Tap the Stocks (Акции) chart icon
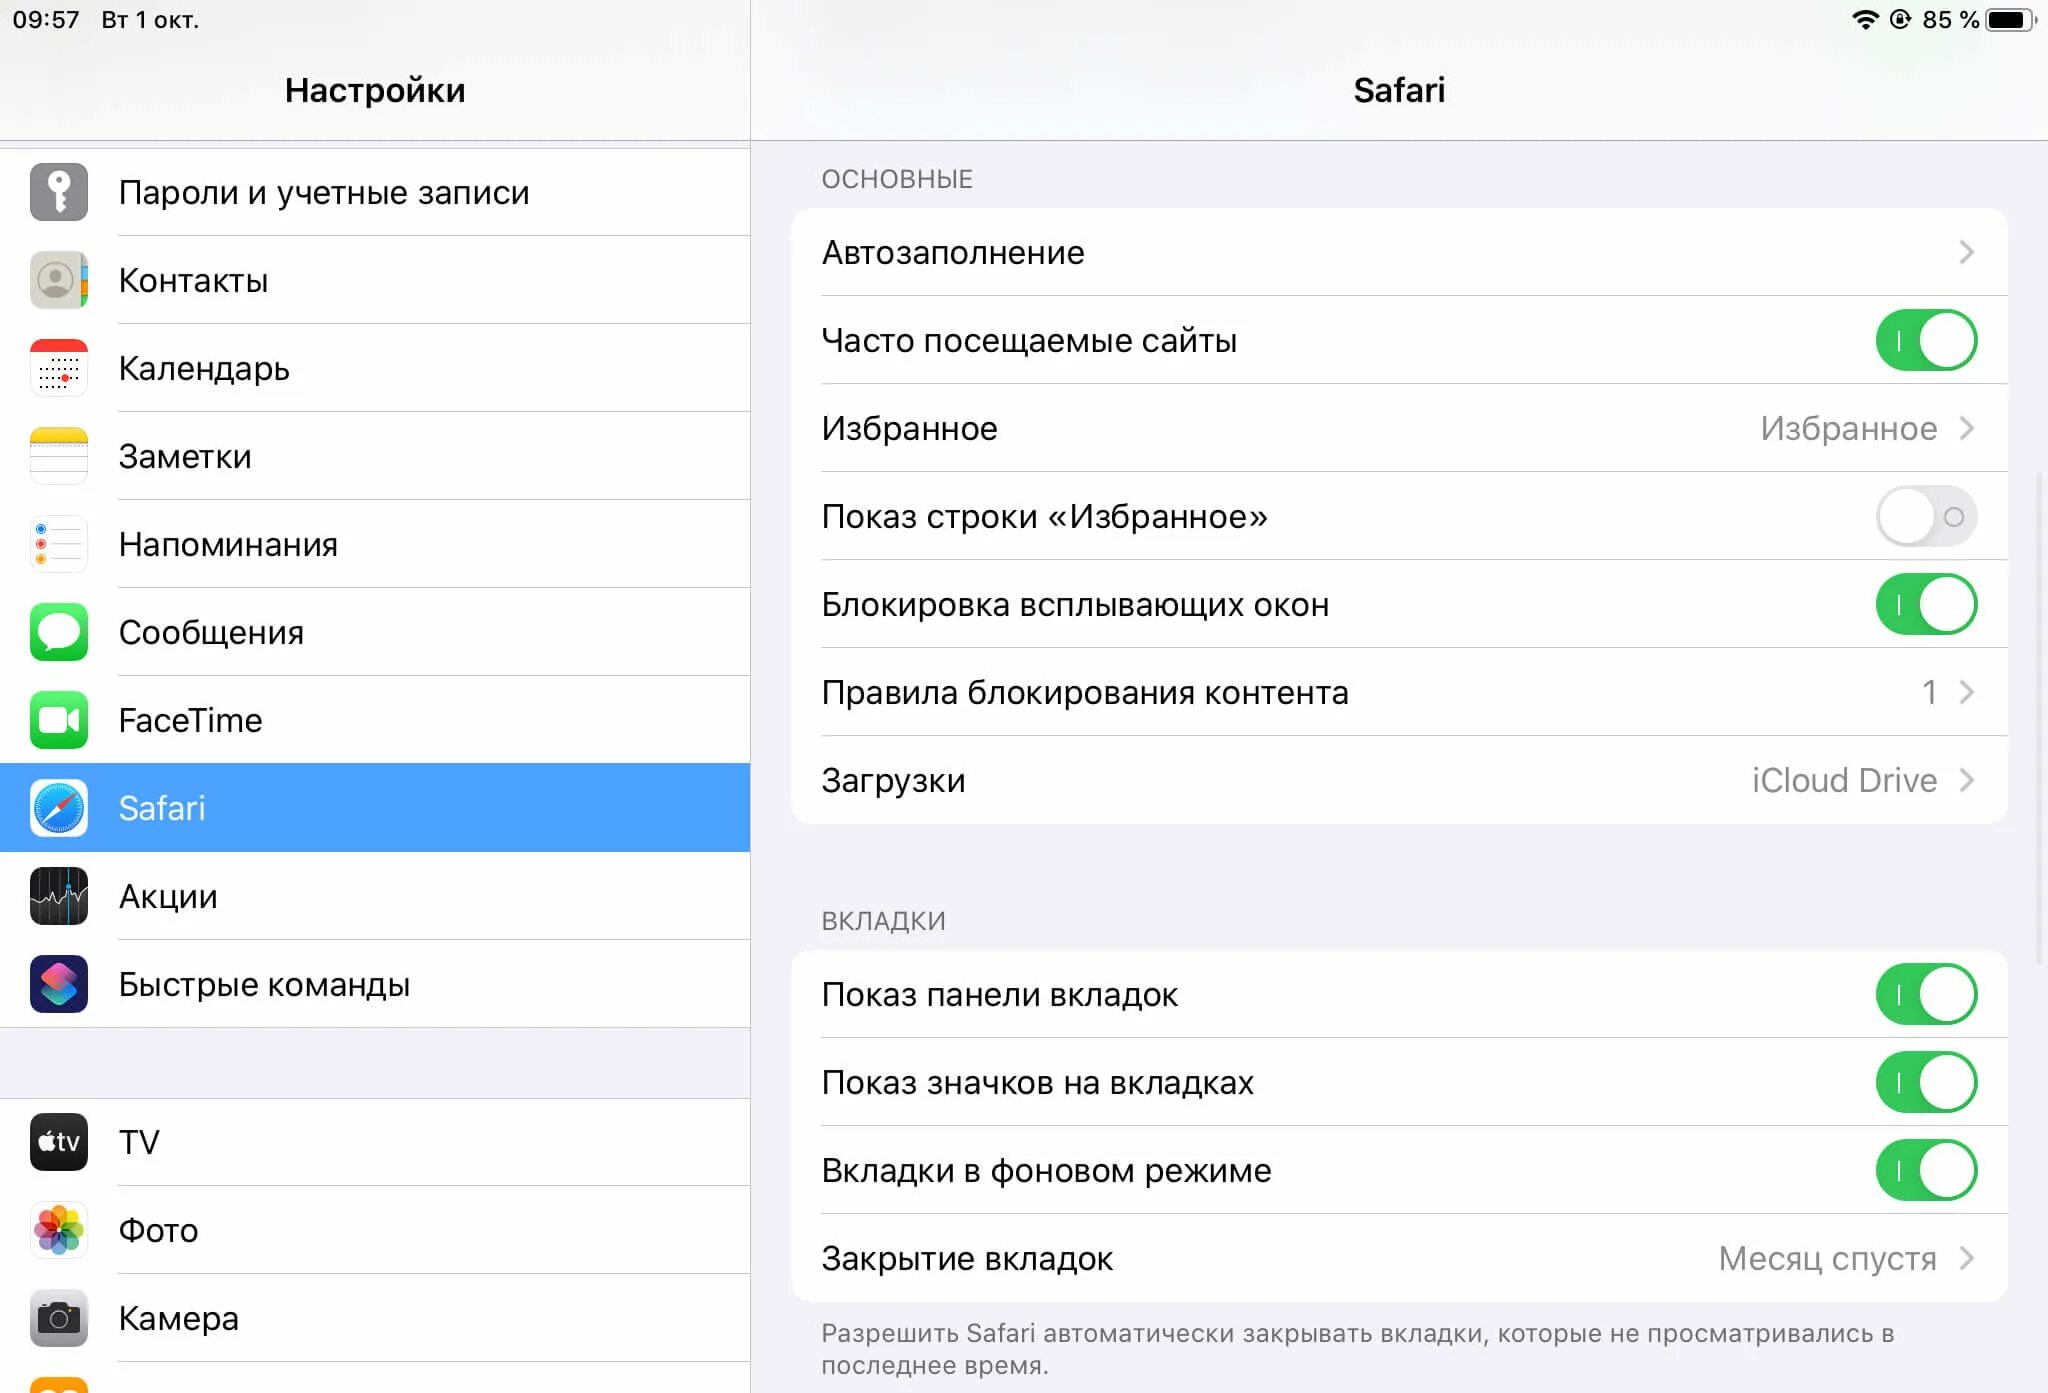The width and height of the screenshot is (2048, 1393). pyautogui.click(x=59, y=896)
